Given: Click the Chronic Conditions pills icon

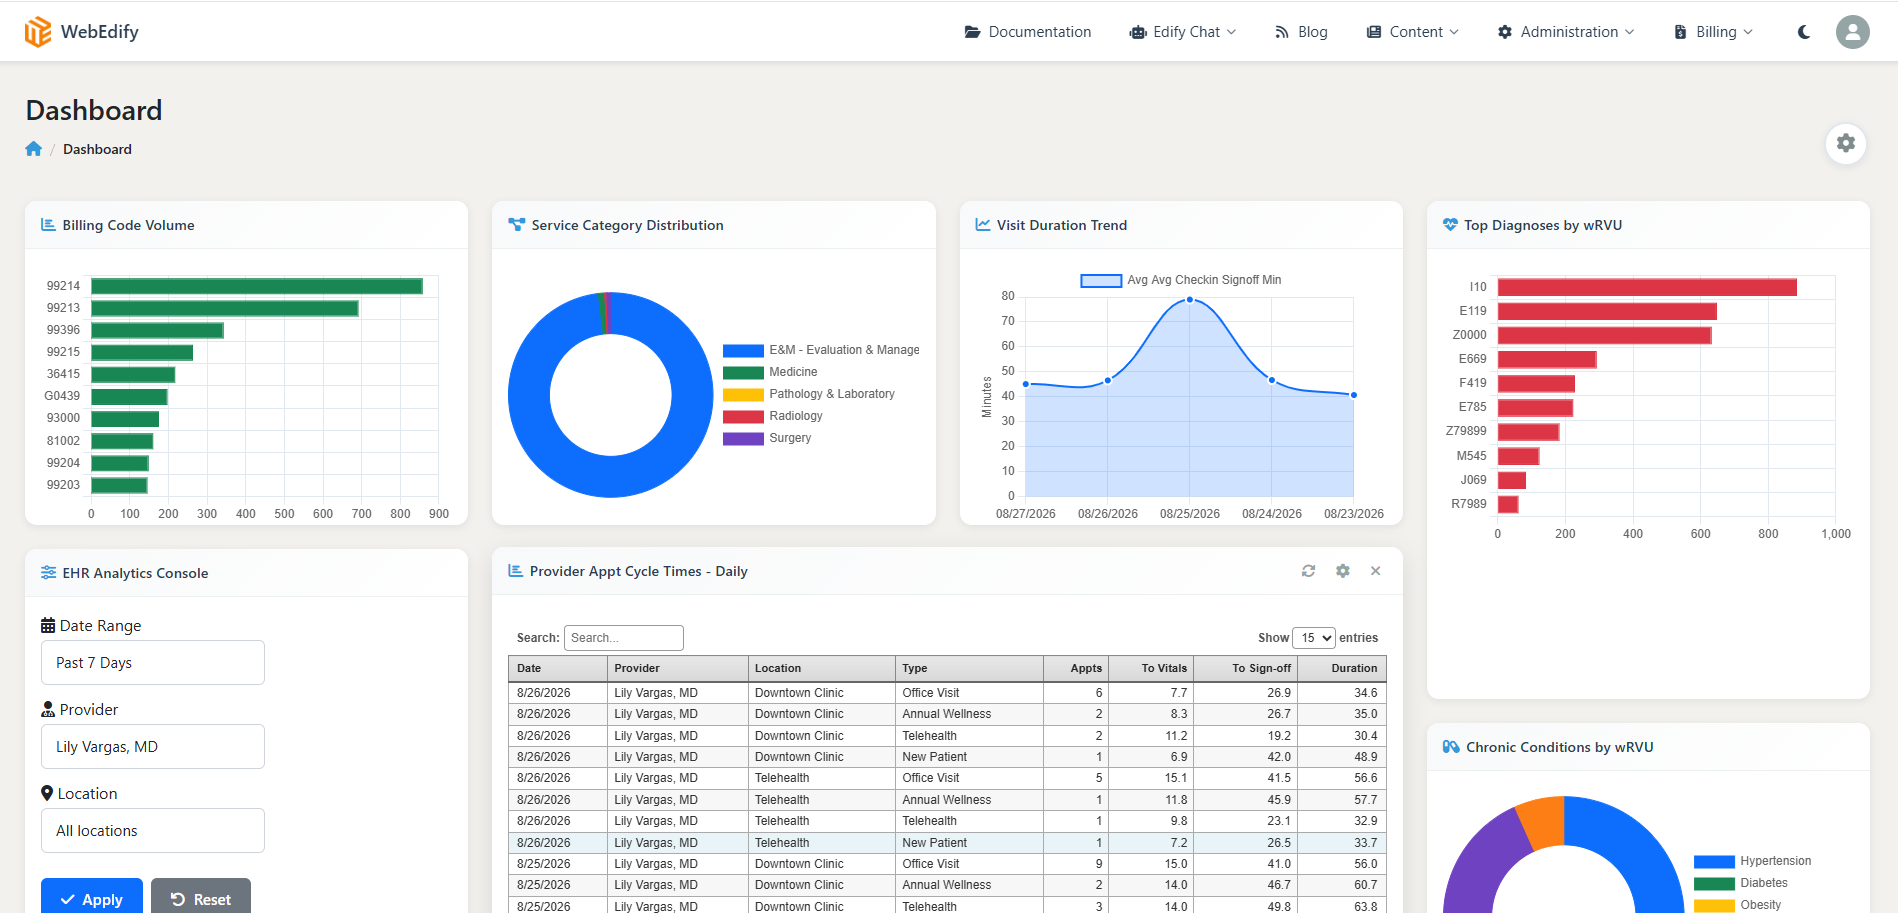Looking at the screenshot, I should point(1451,747).
